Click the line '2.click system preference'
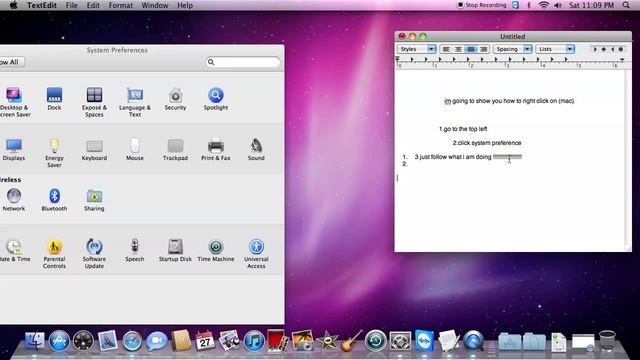 pyautogui.click(x=487, y=143)
